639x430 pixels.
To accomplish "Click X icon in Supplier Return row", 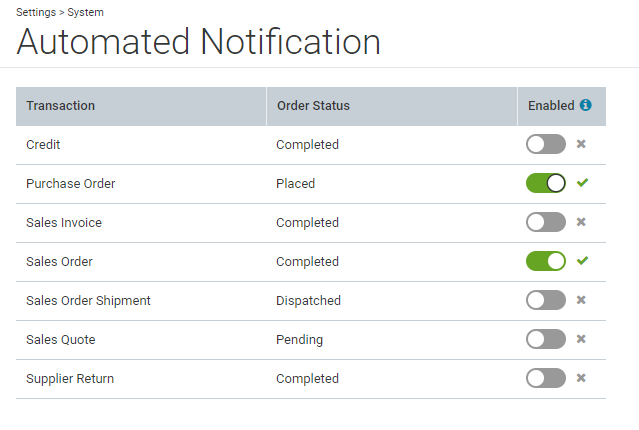I will coord(581,378).
